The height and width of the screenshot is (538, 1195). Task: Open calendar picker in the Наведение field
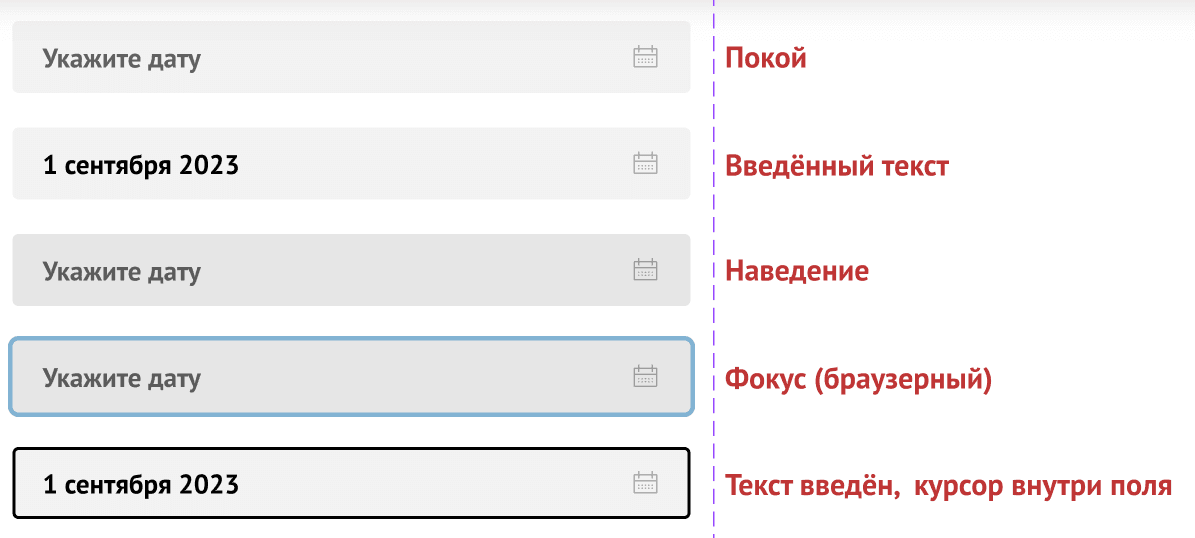pyautogui.click(x=646, y=270)
